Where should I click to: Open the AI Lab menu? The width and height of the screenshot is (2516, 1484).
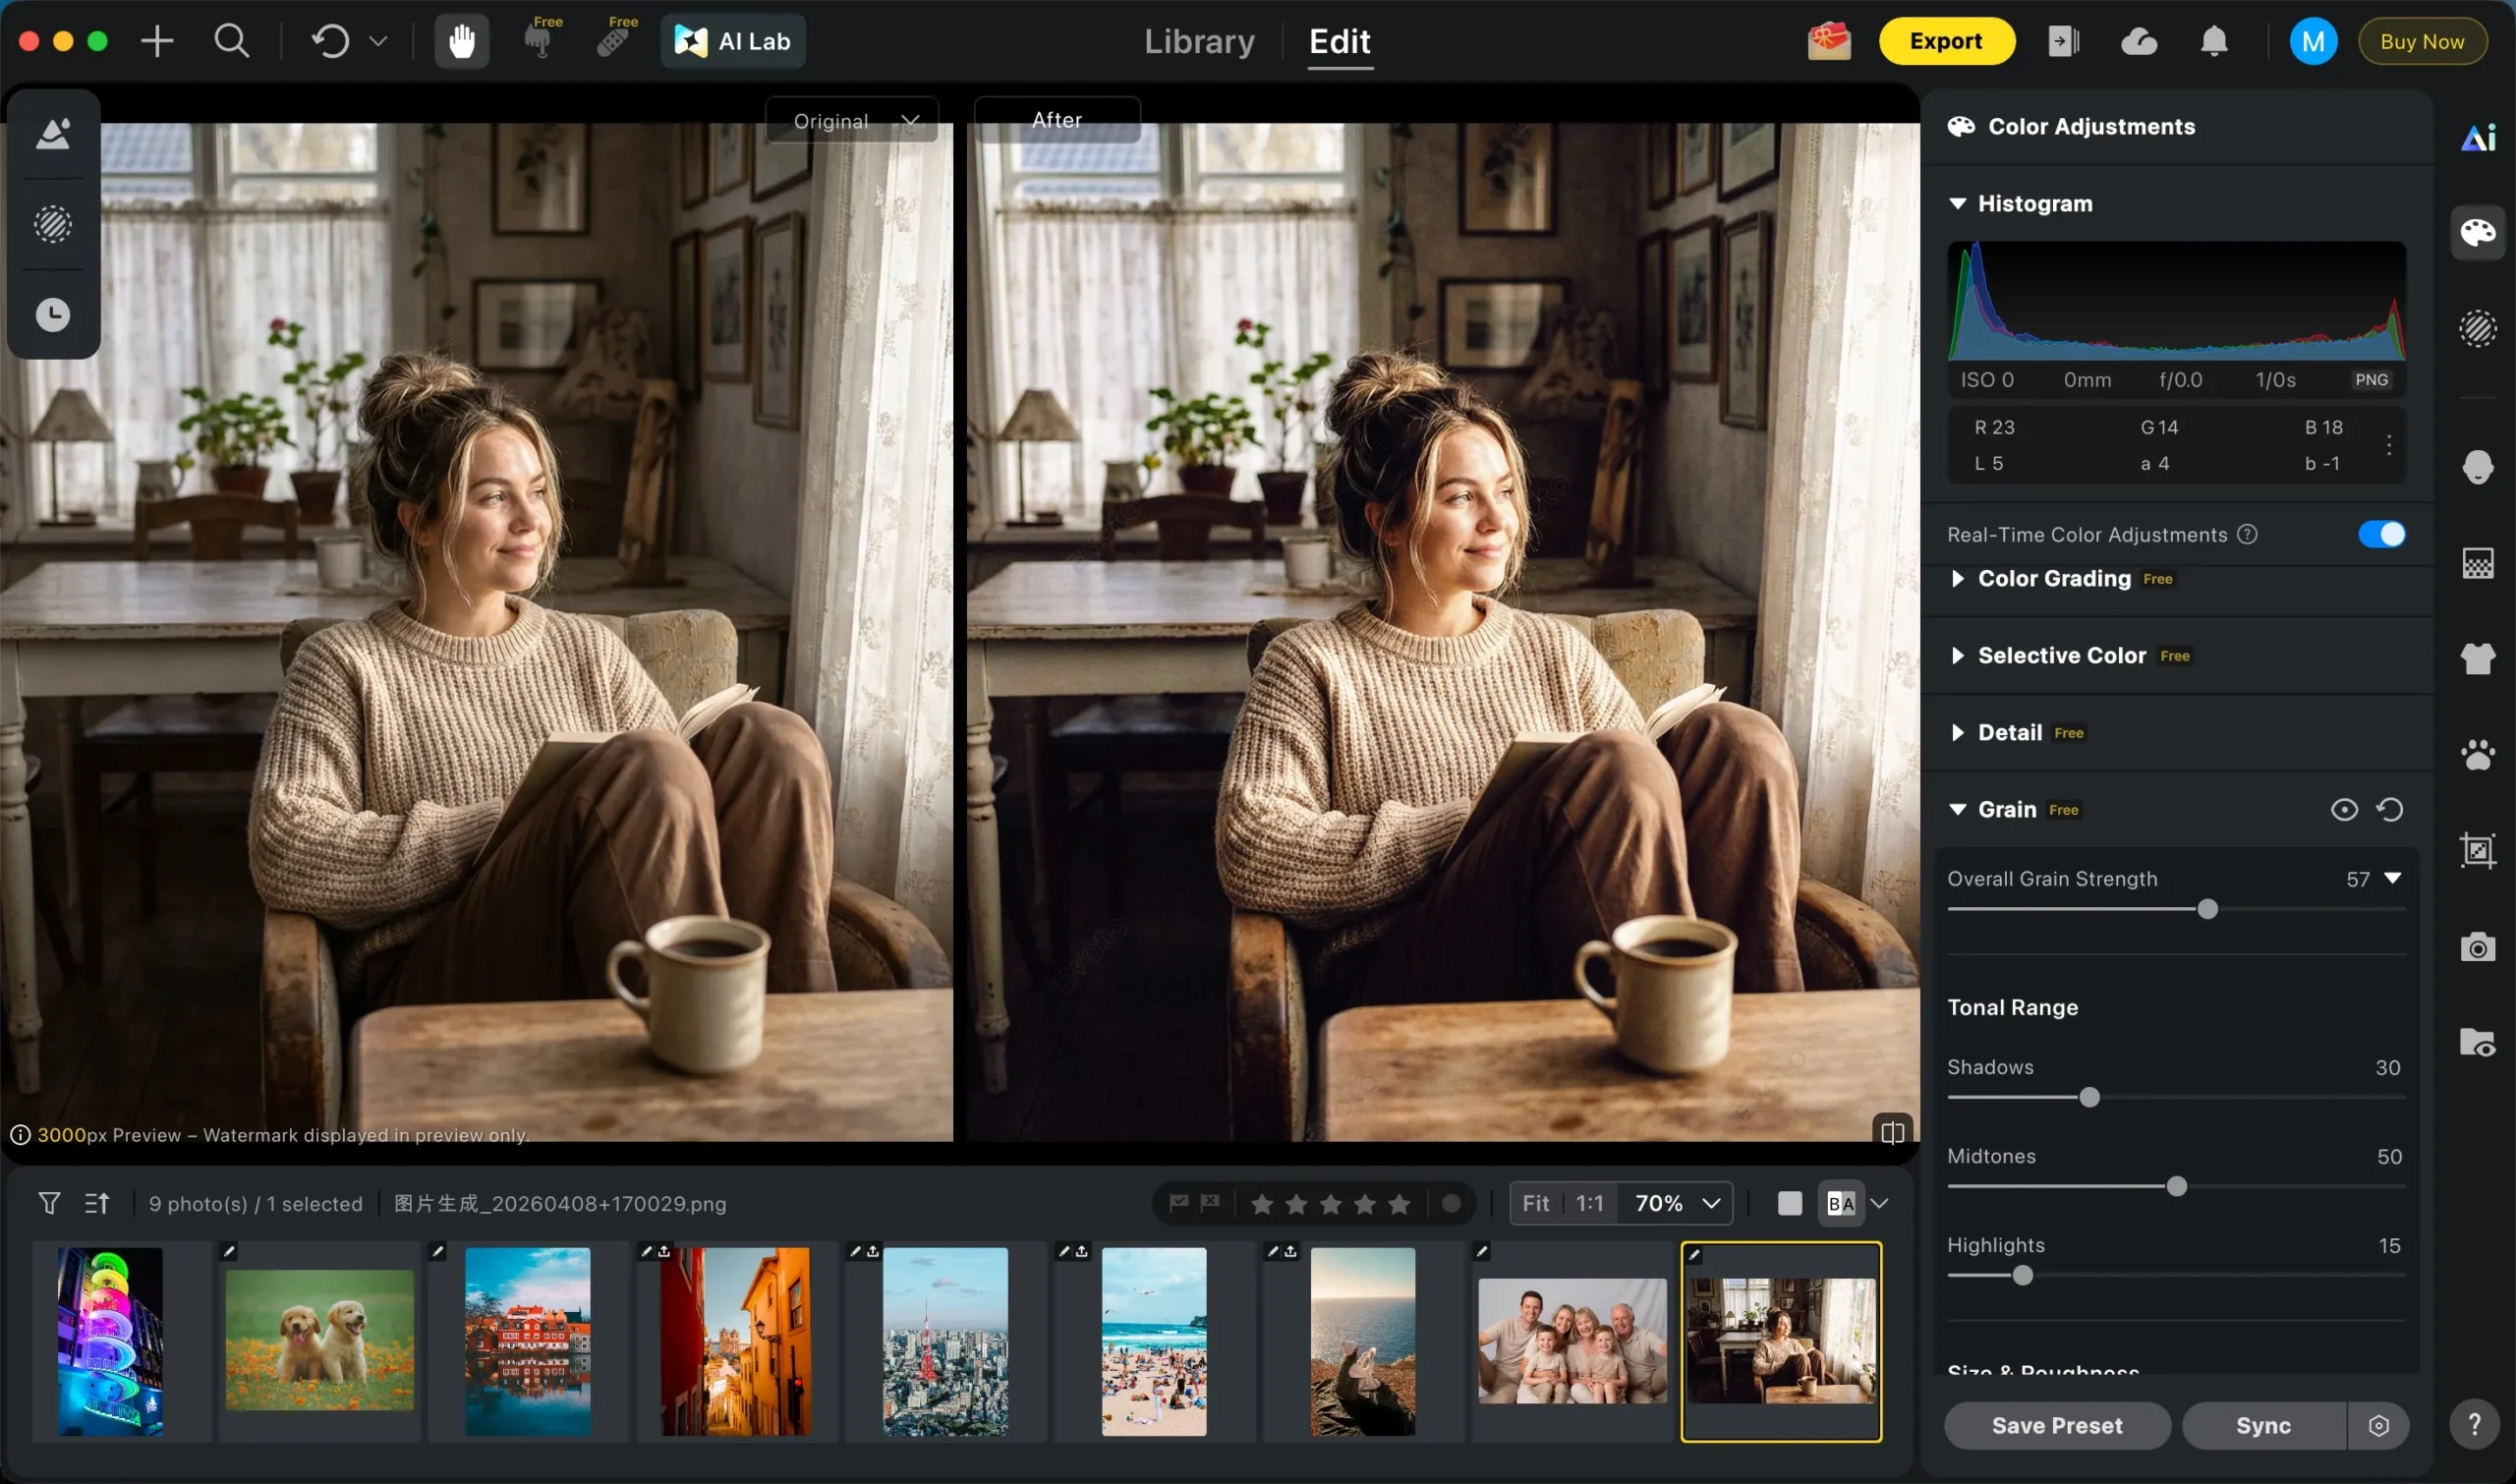(x=733, y=41)
